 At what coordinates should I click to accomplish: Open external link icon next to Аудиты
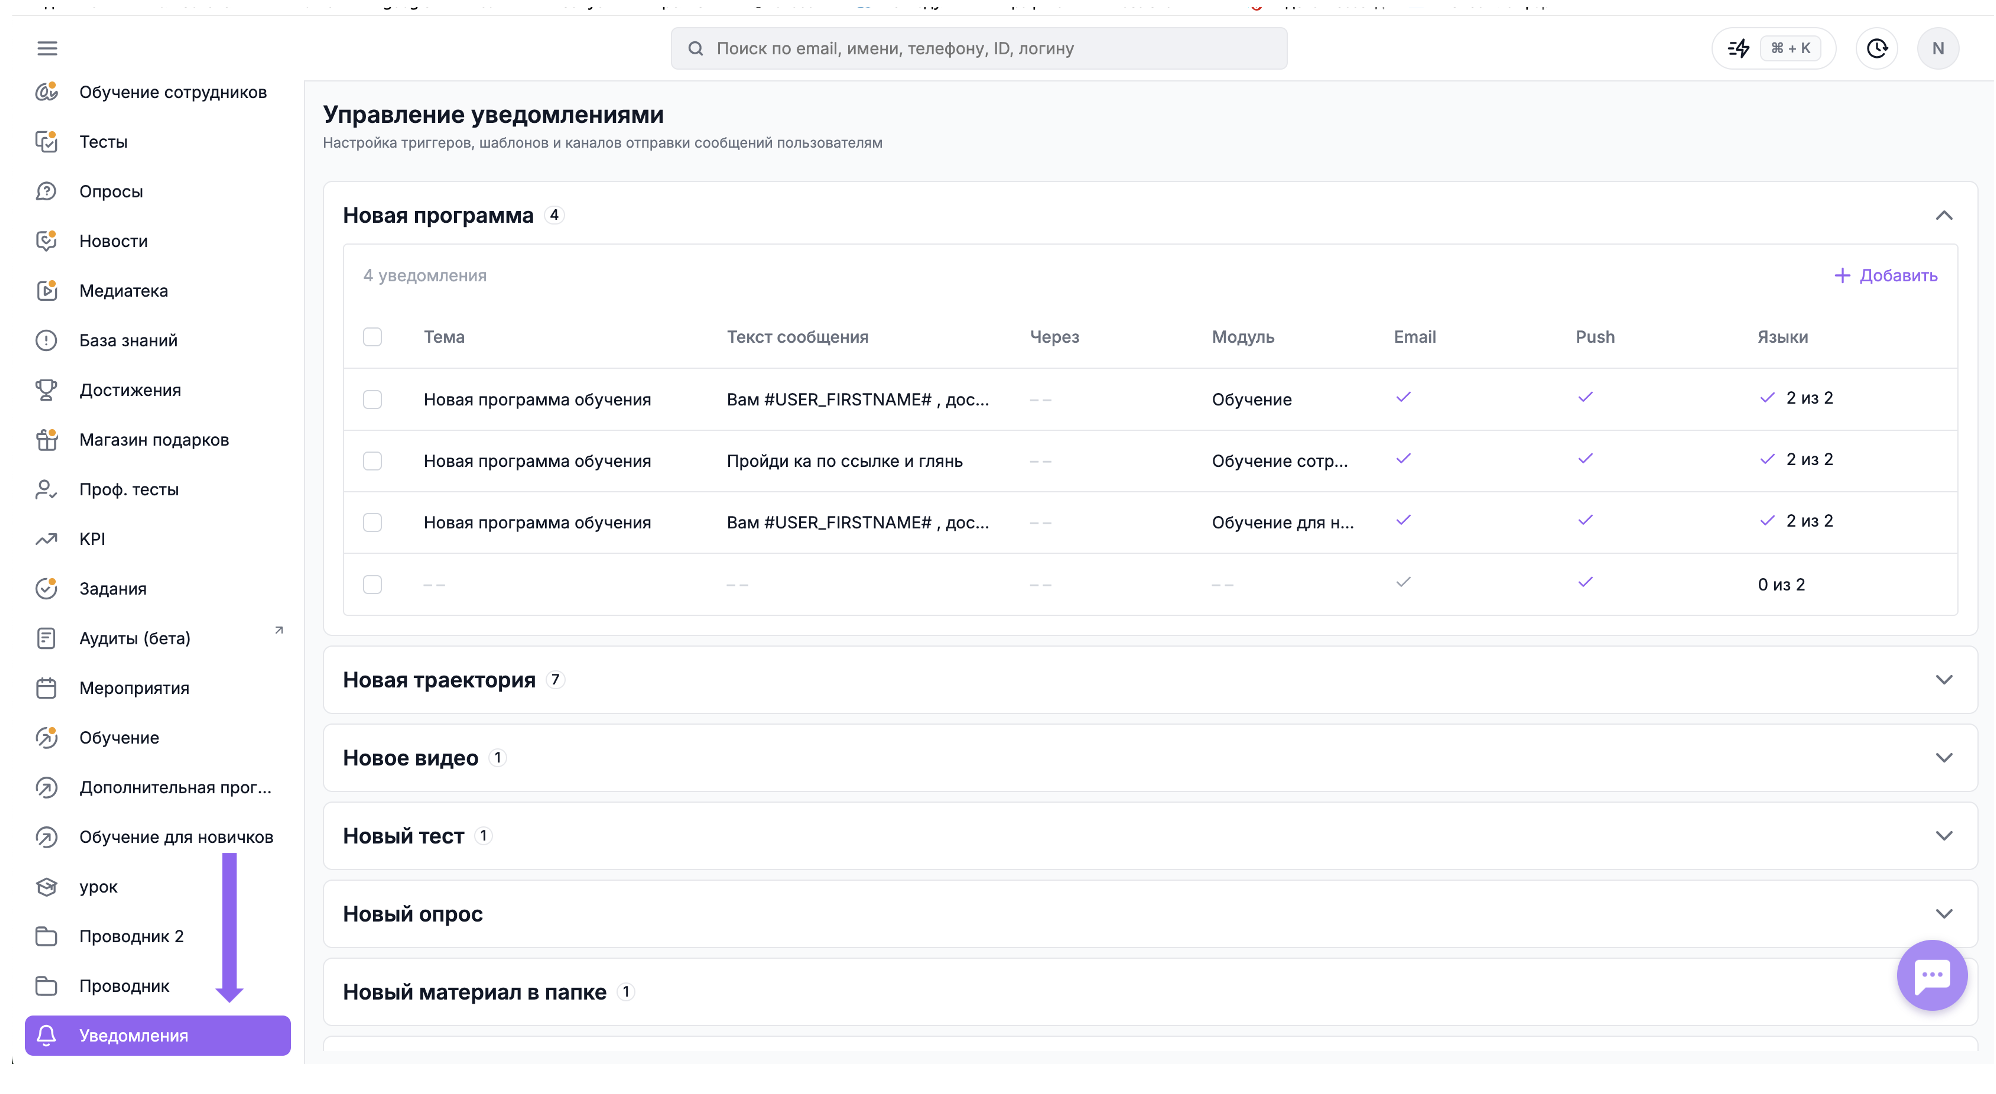[279, 630]
